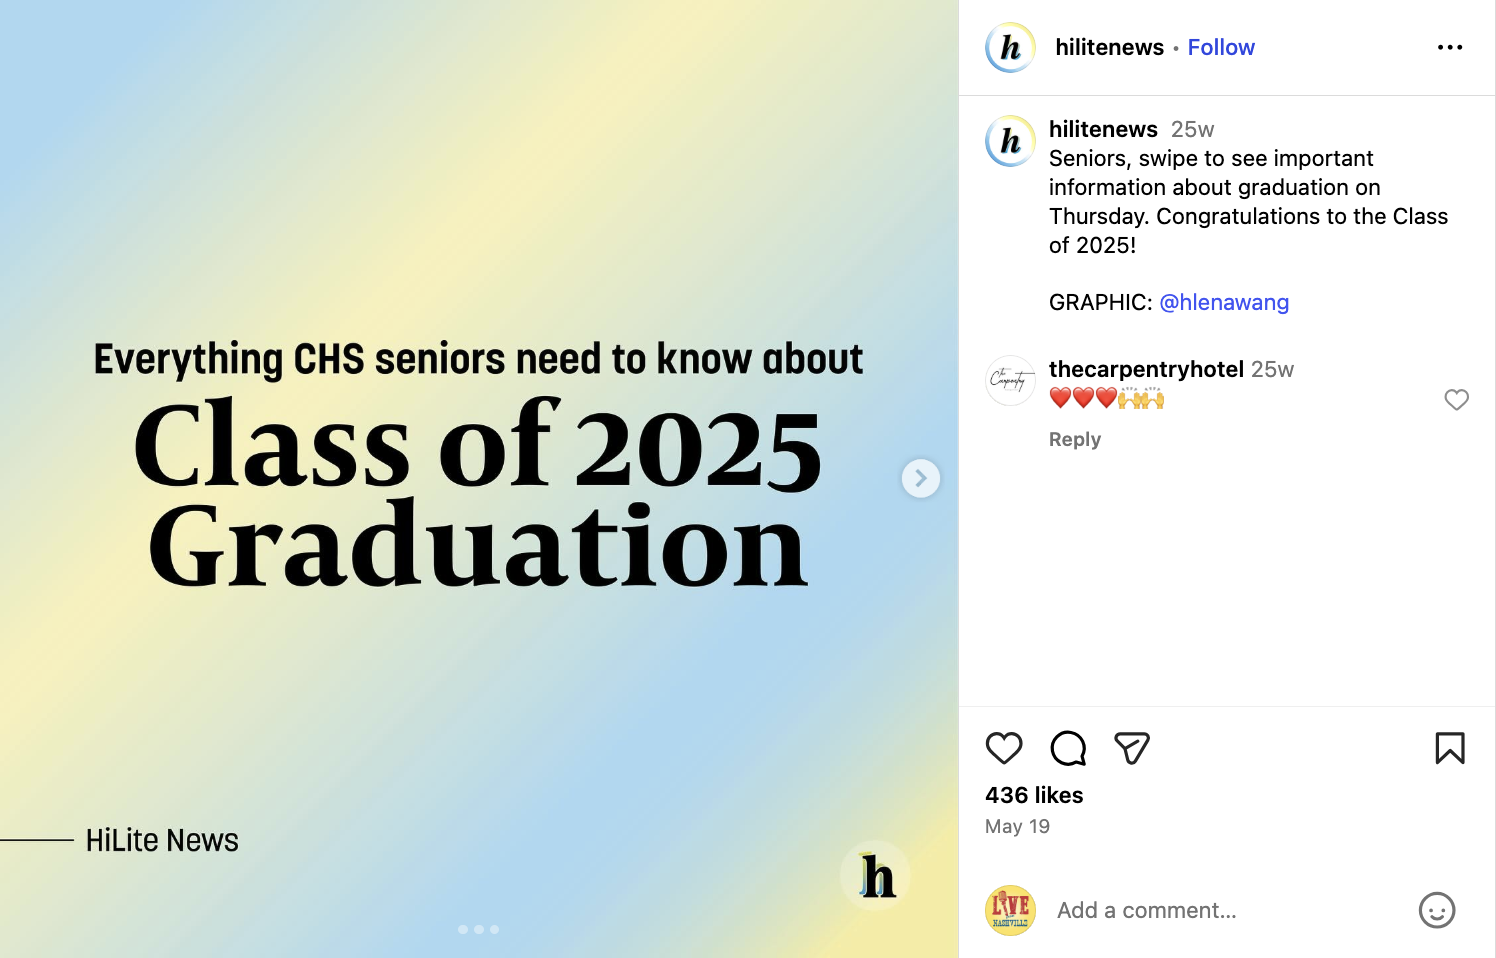The width and height of the screenshot is (1496, 958).
Task: Open thecarpentryhotel's avatar
Action: (x=1010, y=380)
